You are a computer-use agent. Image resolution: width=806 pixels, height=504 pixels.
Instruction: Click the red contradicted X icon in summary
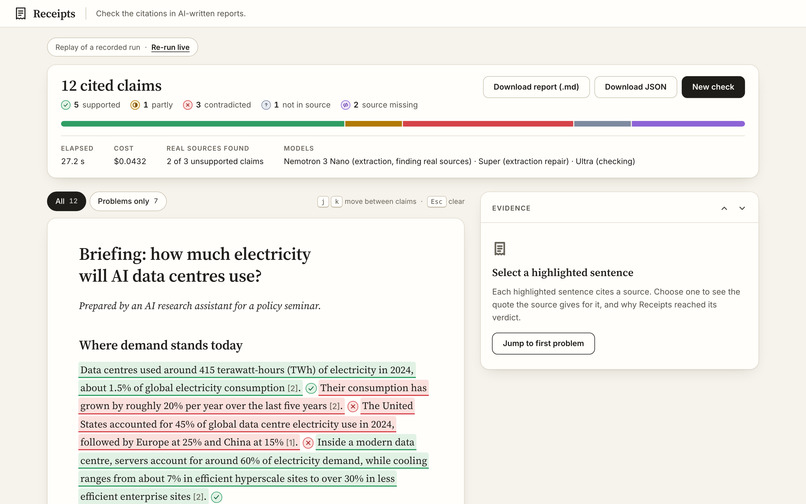pos(188,105)
